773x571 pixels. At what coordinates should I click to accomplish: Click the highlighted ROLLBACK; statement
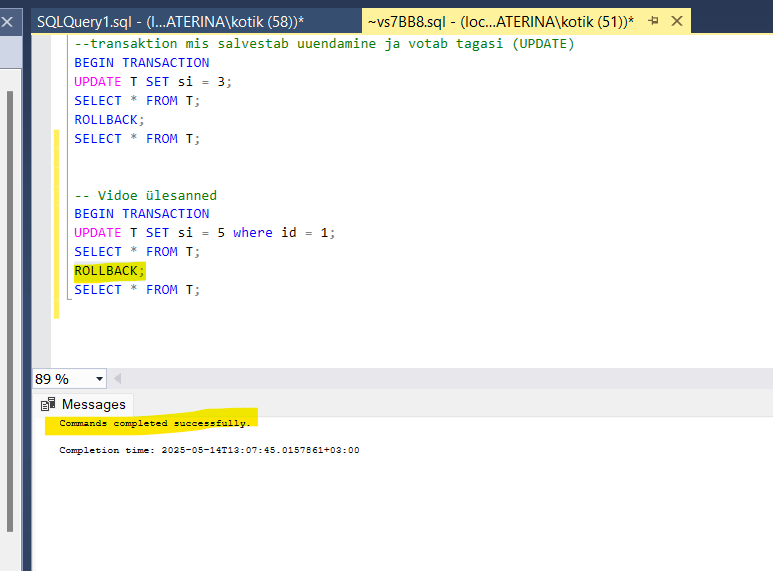pos(109,271)
